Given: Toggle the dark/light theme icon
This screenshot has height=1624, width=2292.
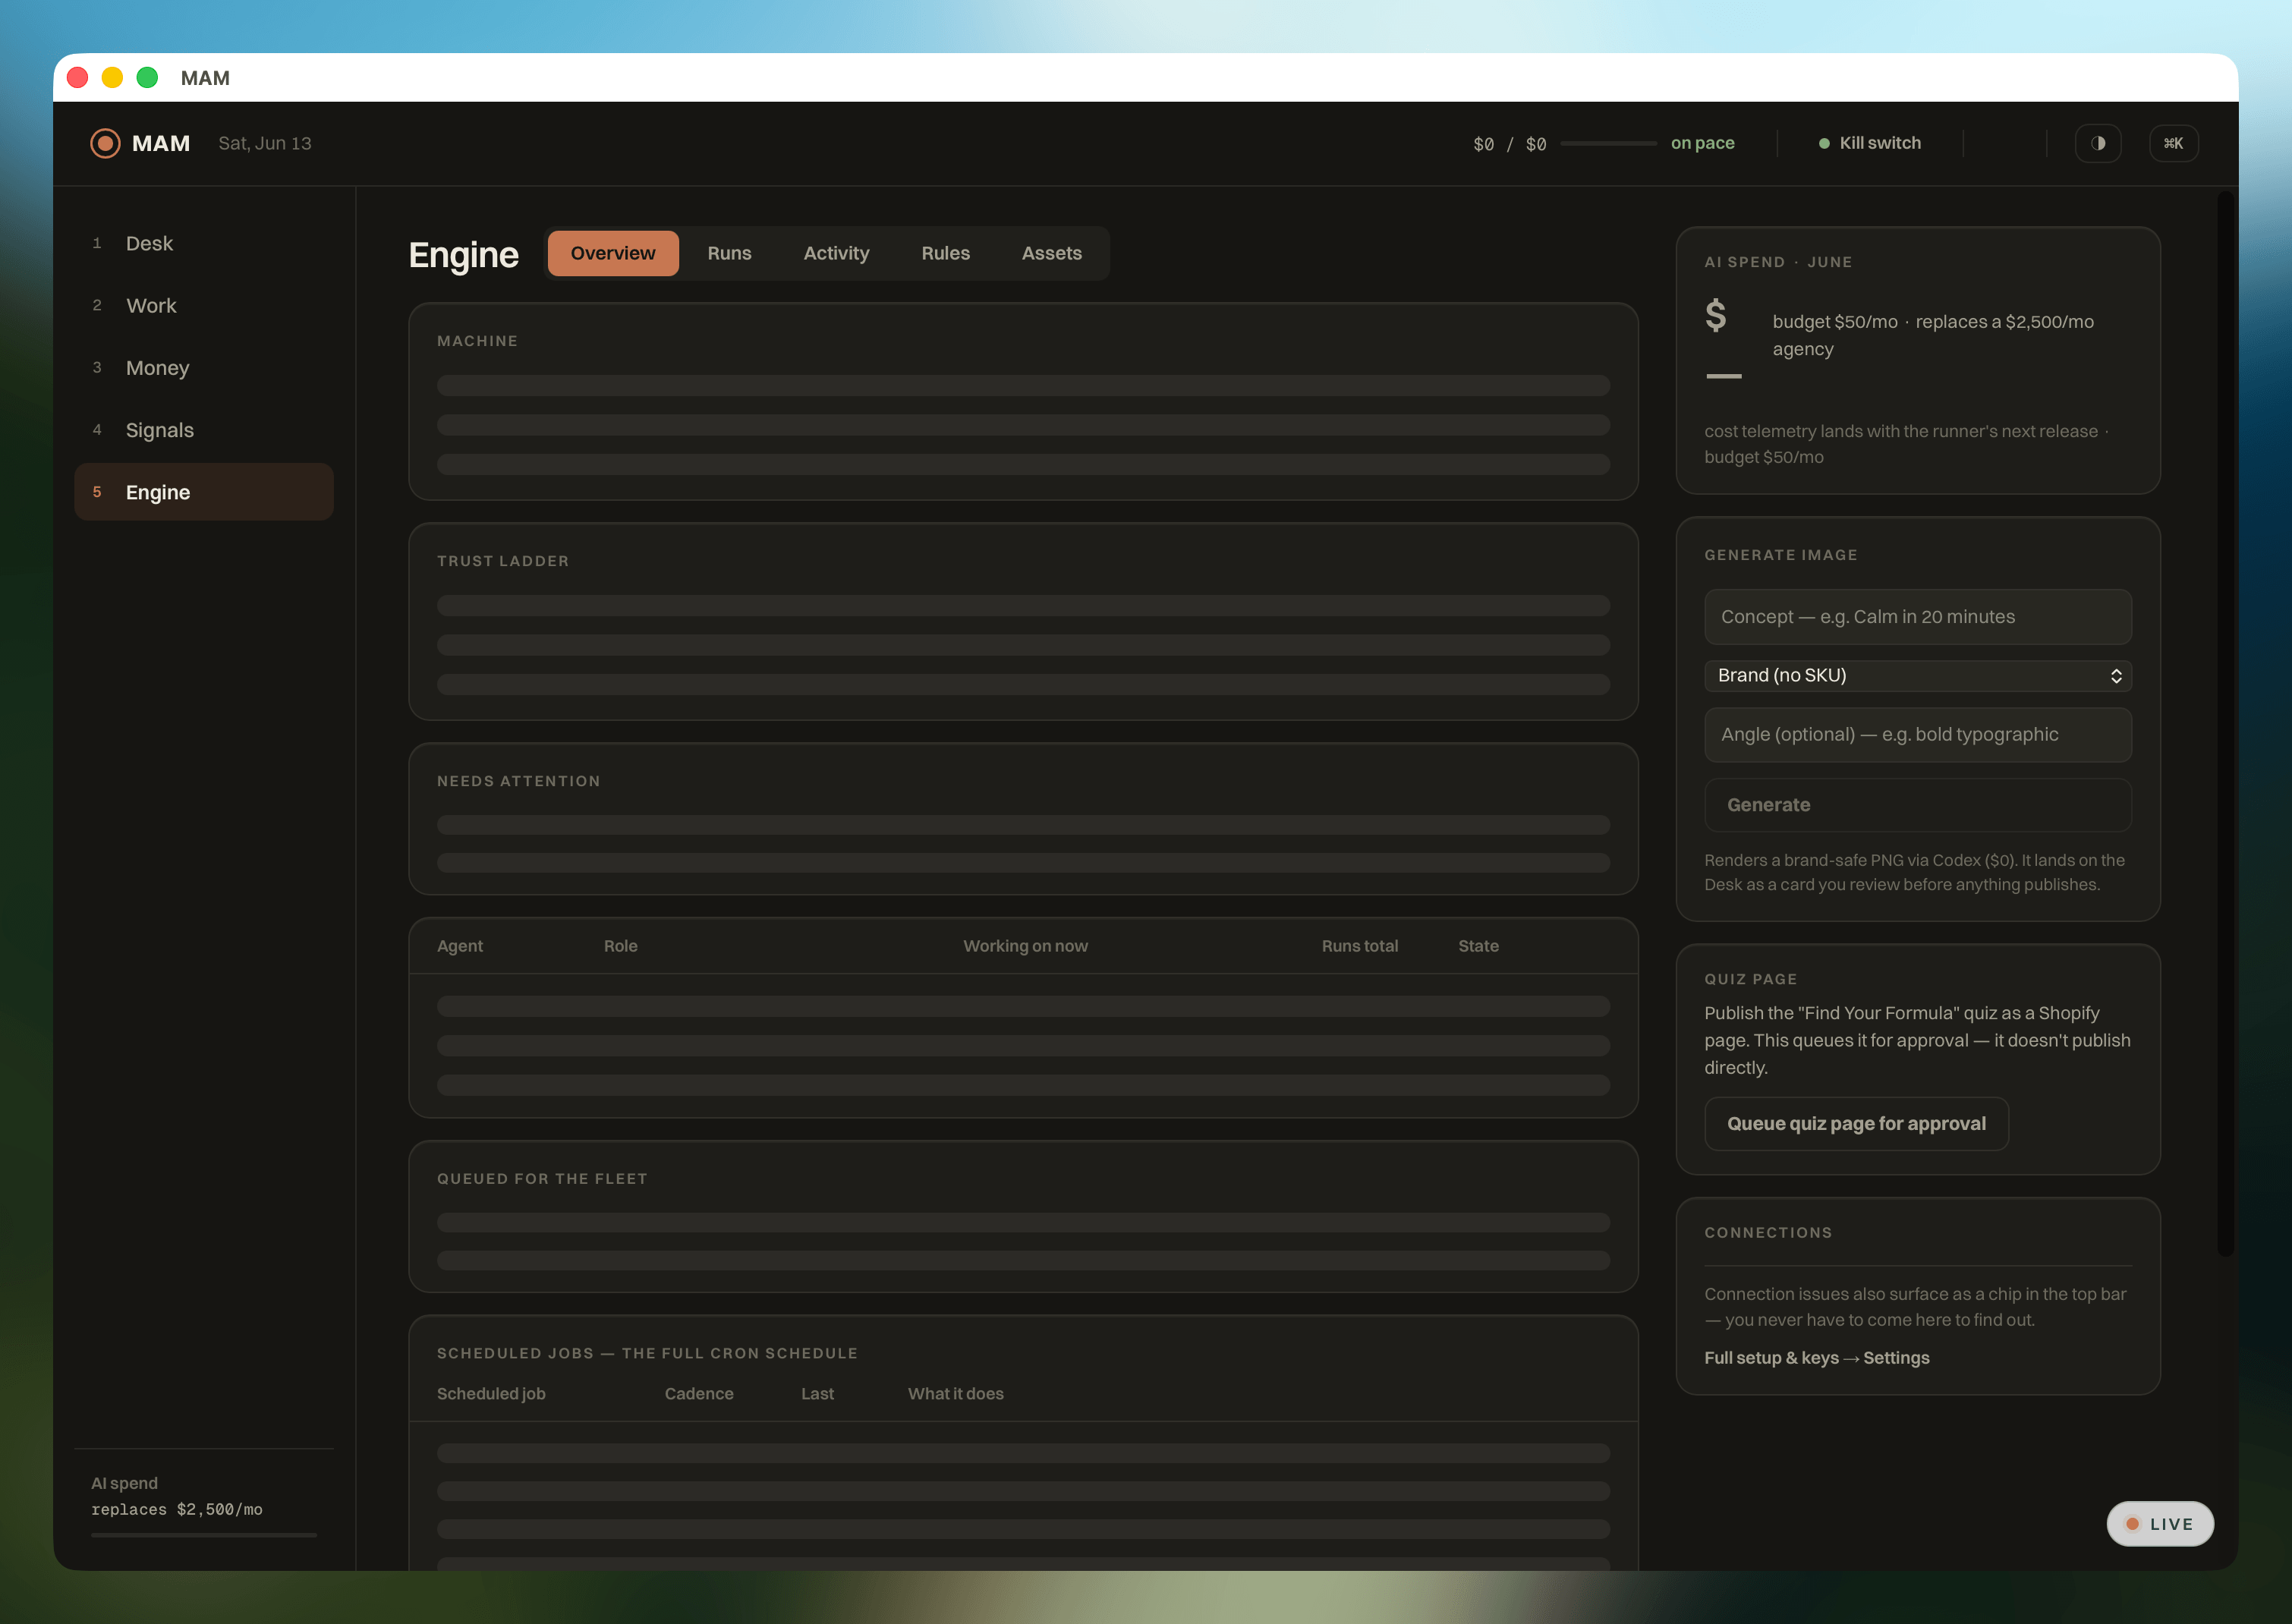Looking at the screenshot, I should coord(2098,143).
